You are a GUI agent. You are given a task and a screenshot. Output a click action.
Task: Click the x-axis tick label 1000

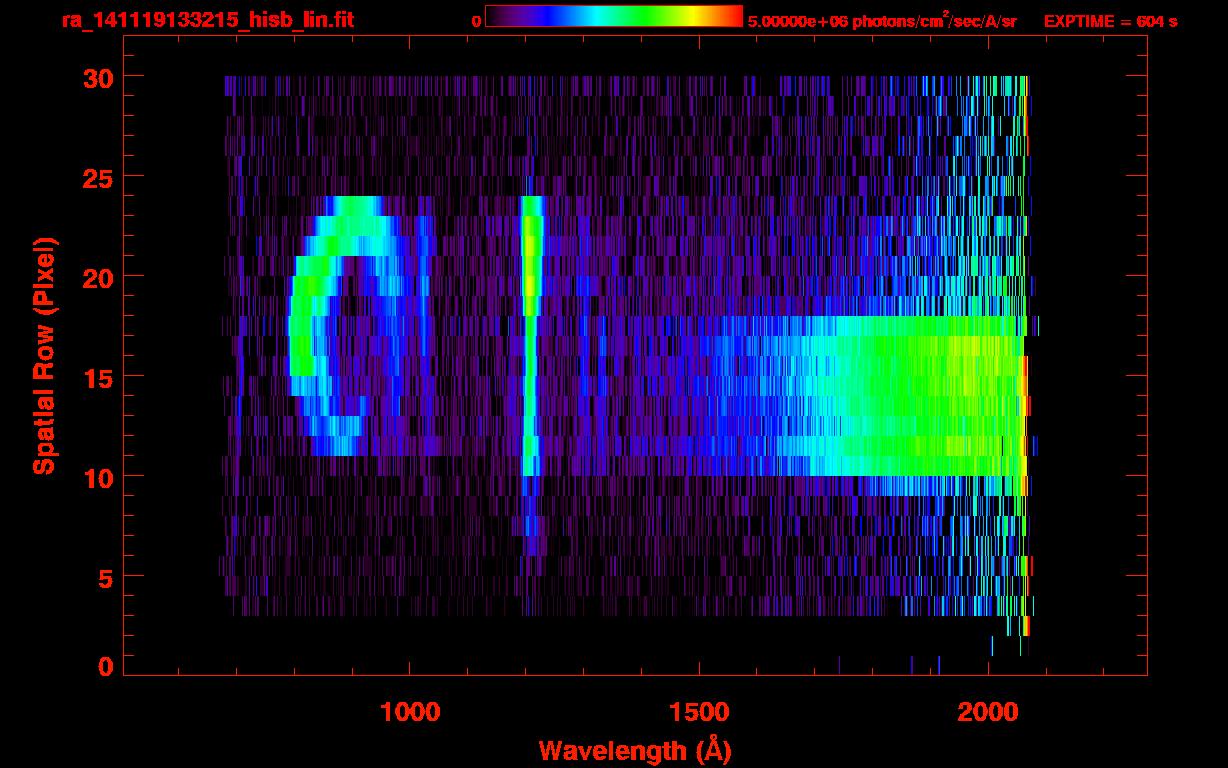pos(410,711)
